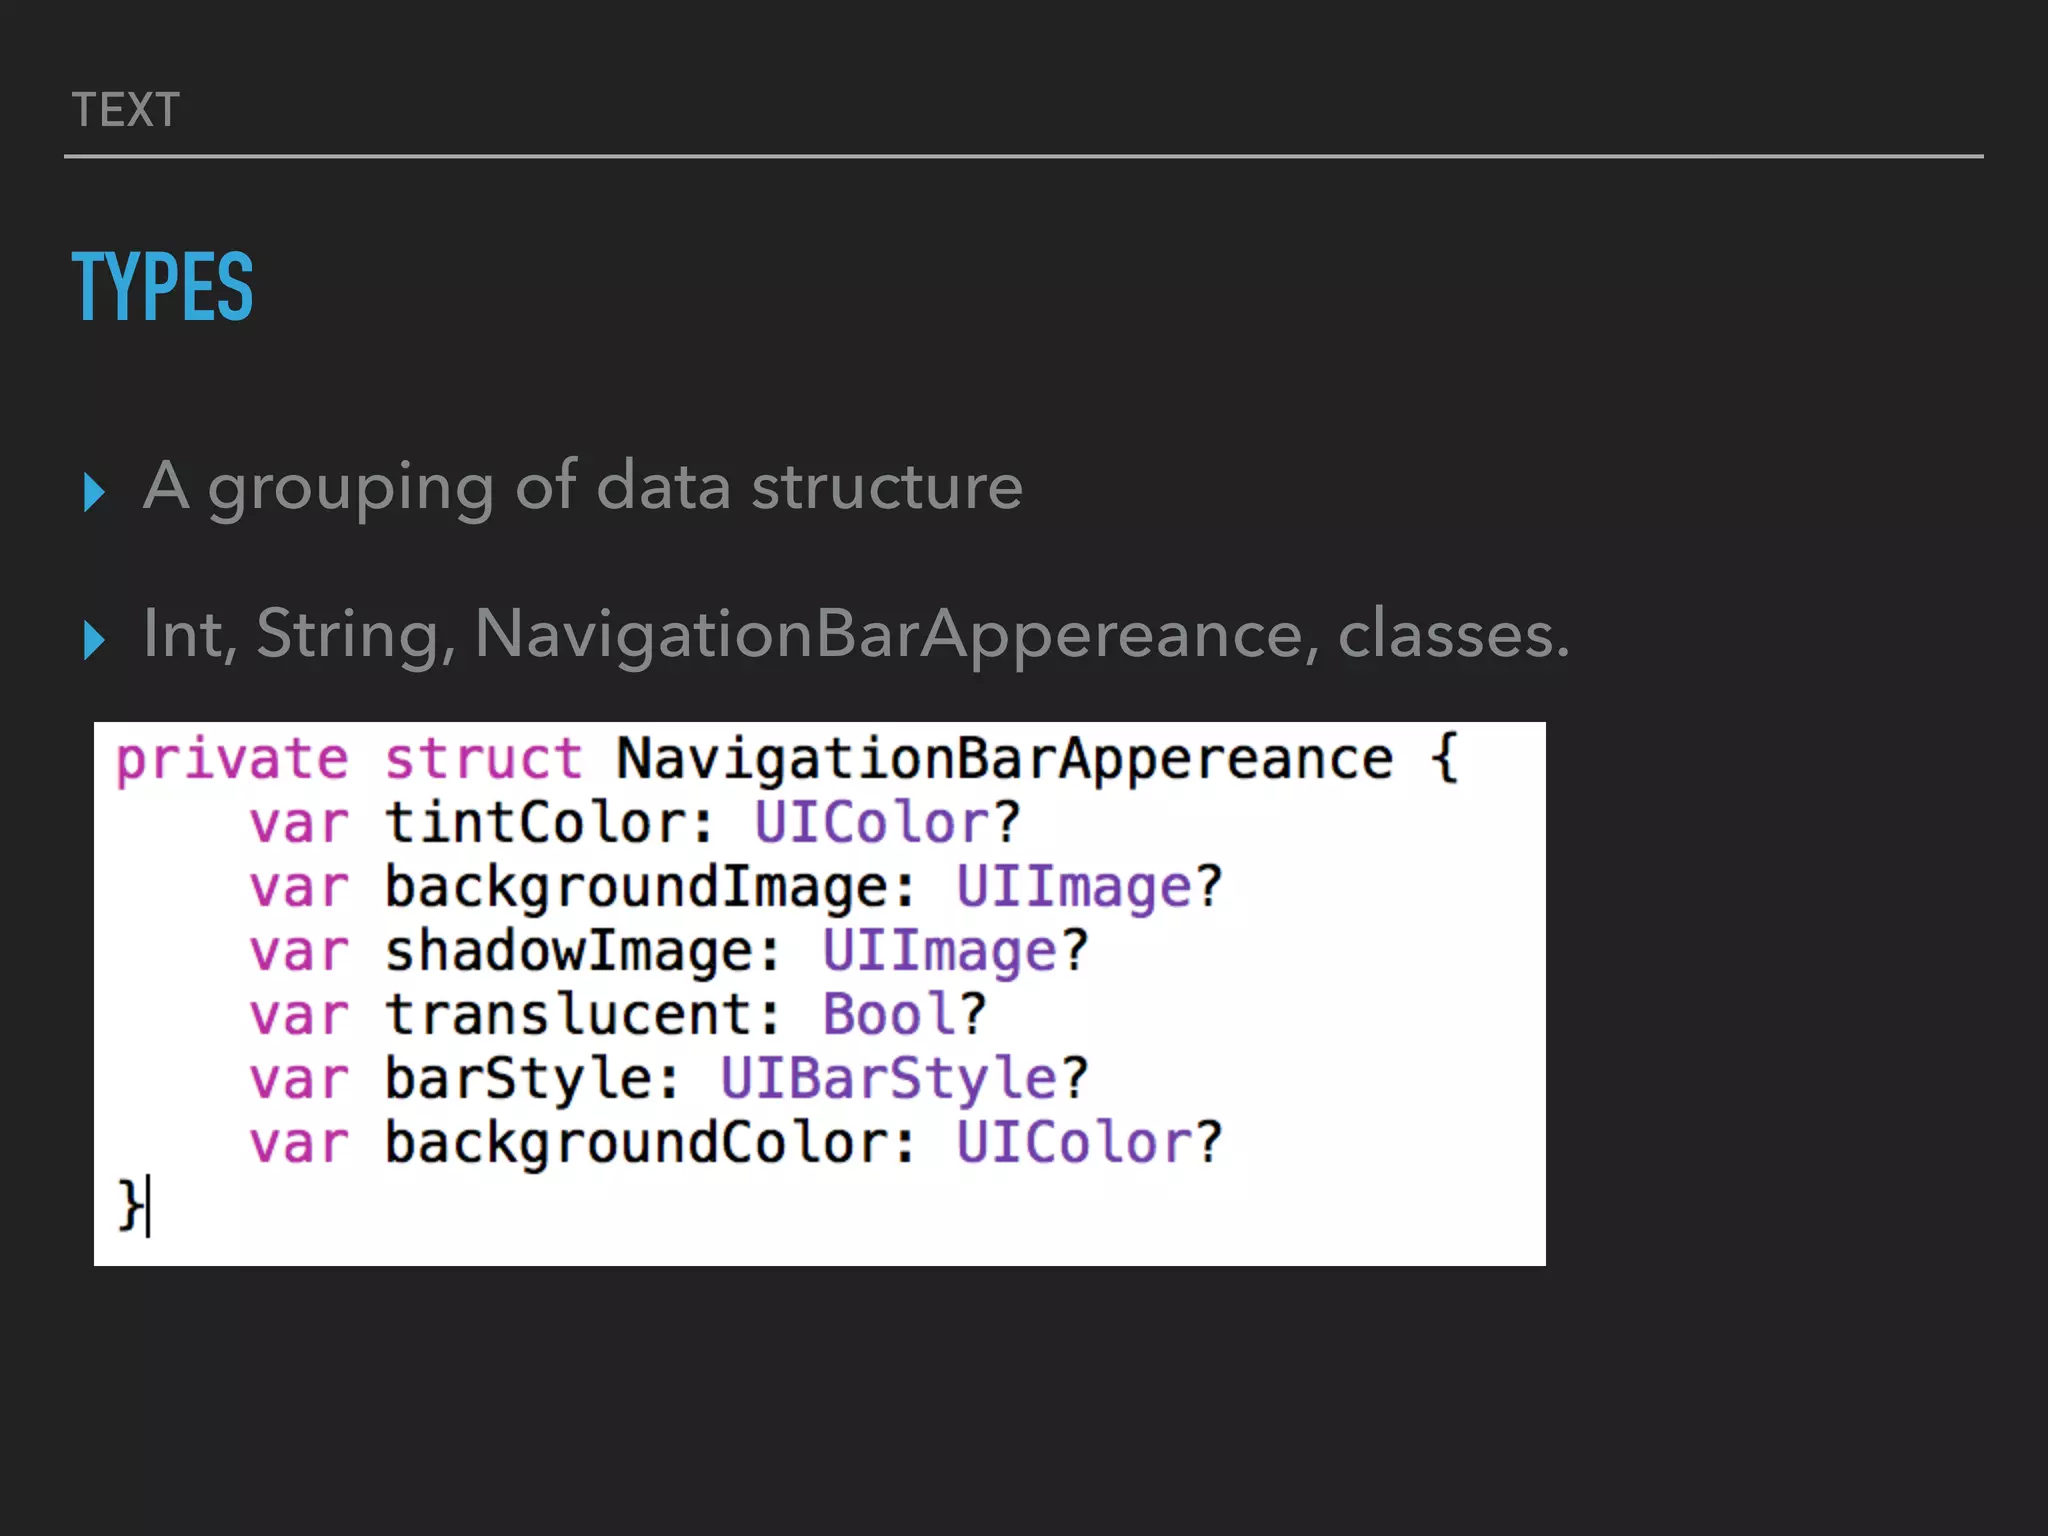Click the blue bullet arrow before "A grouping"
This screenshot has height=1536, width=2048.
(x=94, y=492)
